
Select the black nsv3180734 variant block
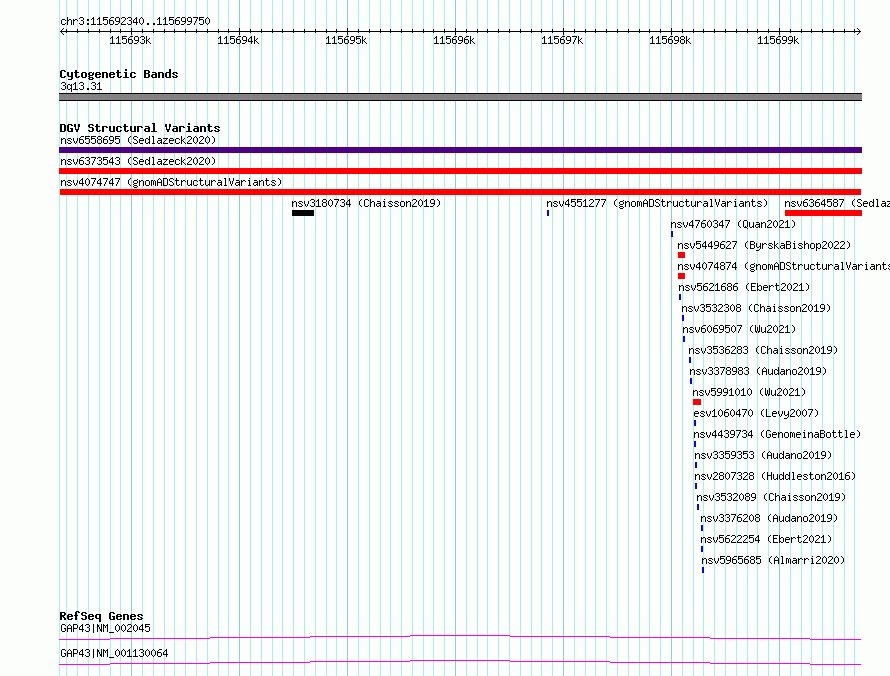(x=303, y=213)
